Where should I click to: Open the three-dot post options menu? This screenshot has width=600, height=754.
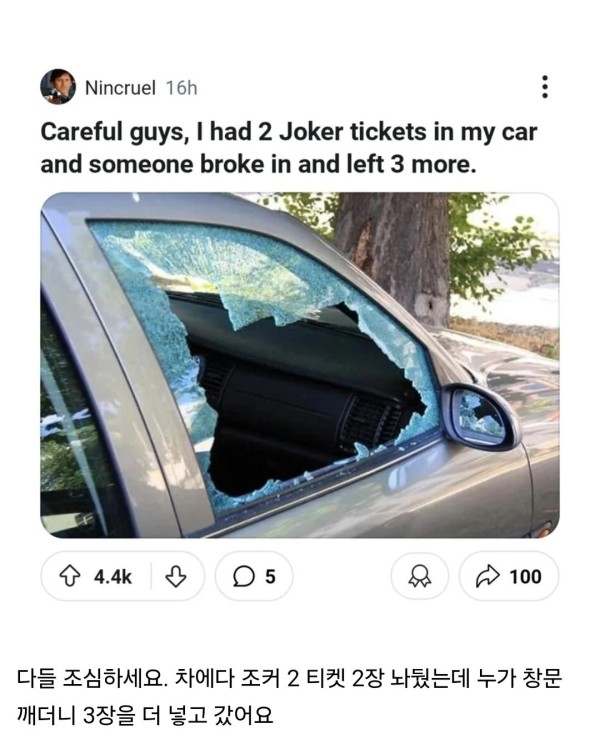point(545,87)
